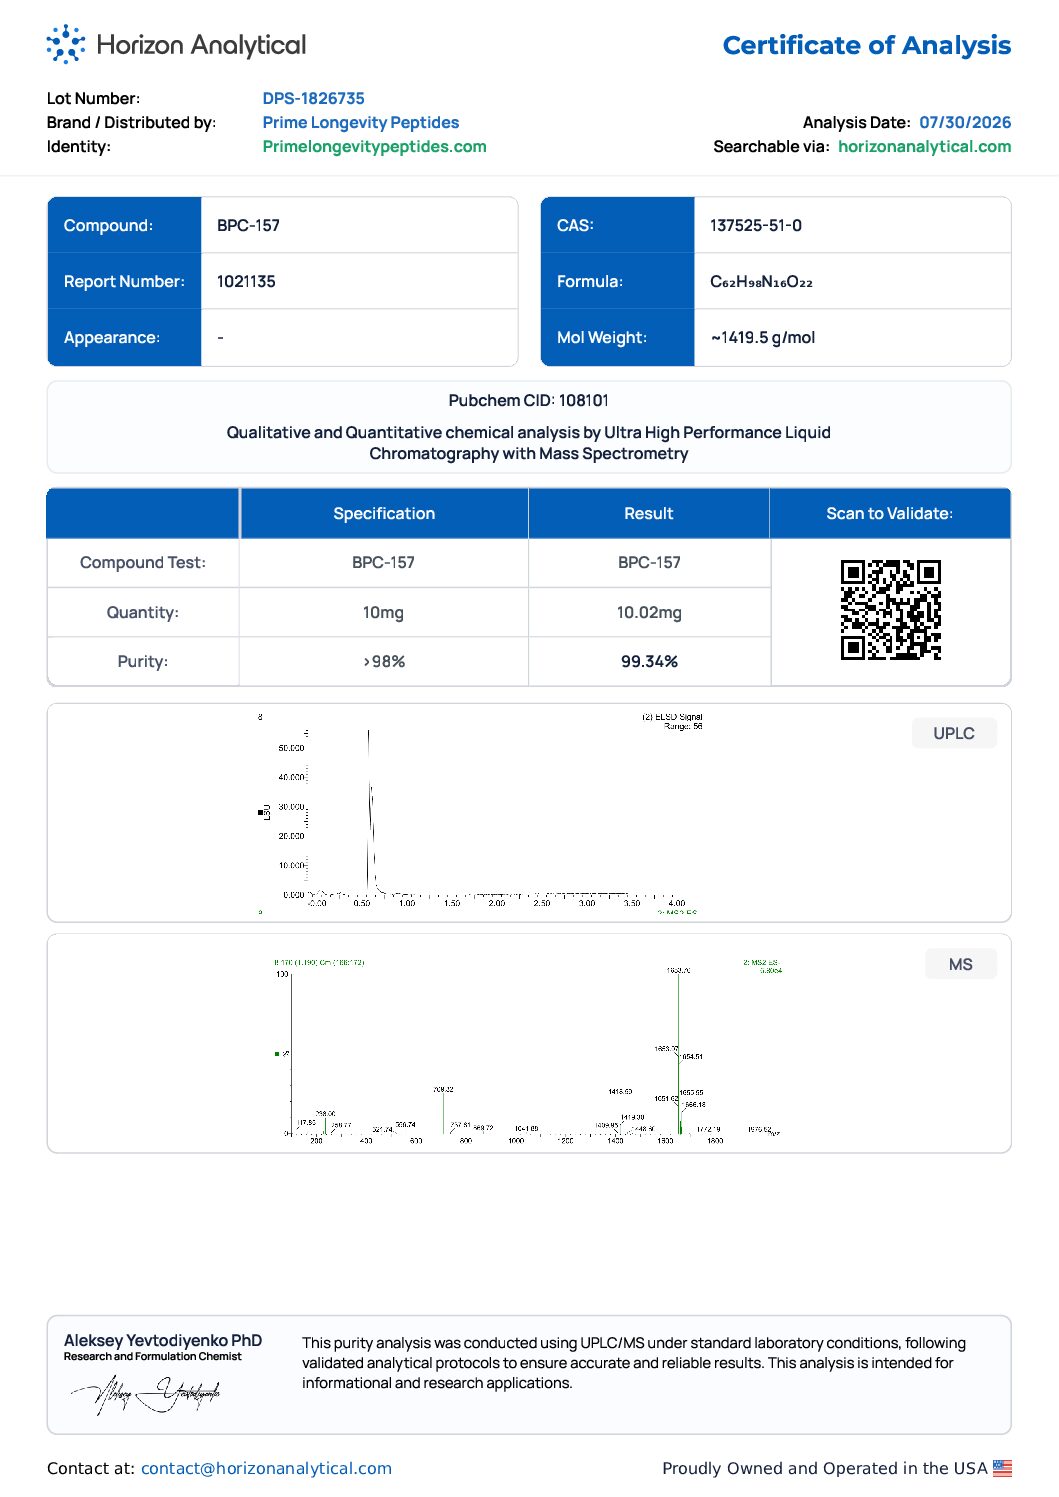Open the horizonanalytical.com searchable link
The height and width of the screenshot is (1497, 1059).
point(924,146)
